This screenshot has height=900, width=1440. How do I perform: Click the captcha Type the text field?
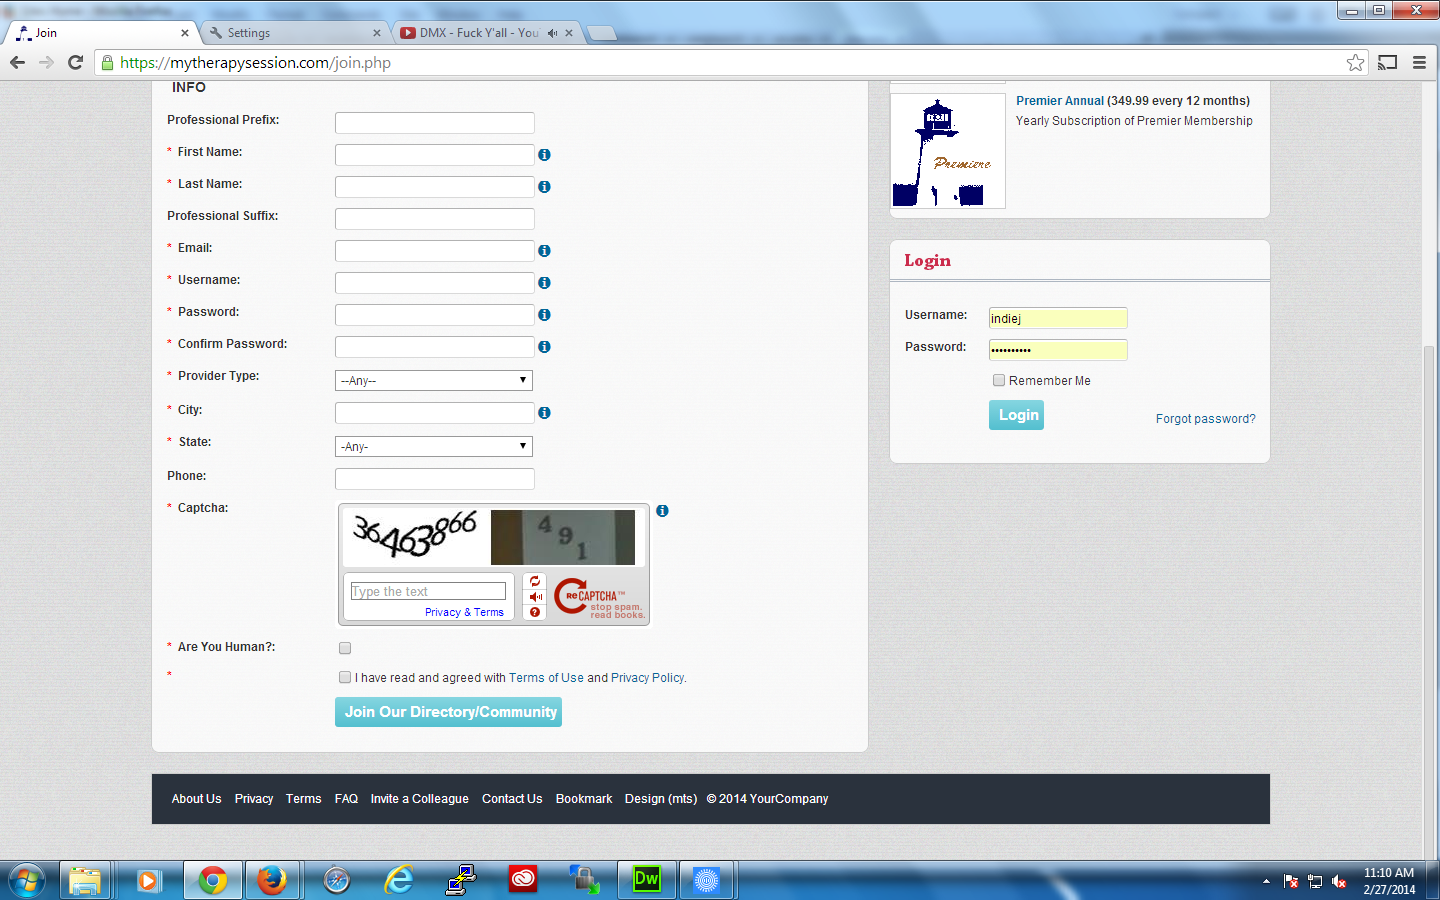pyautogui.click(x=428, y=592)
